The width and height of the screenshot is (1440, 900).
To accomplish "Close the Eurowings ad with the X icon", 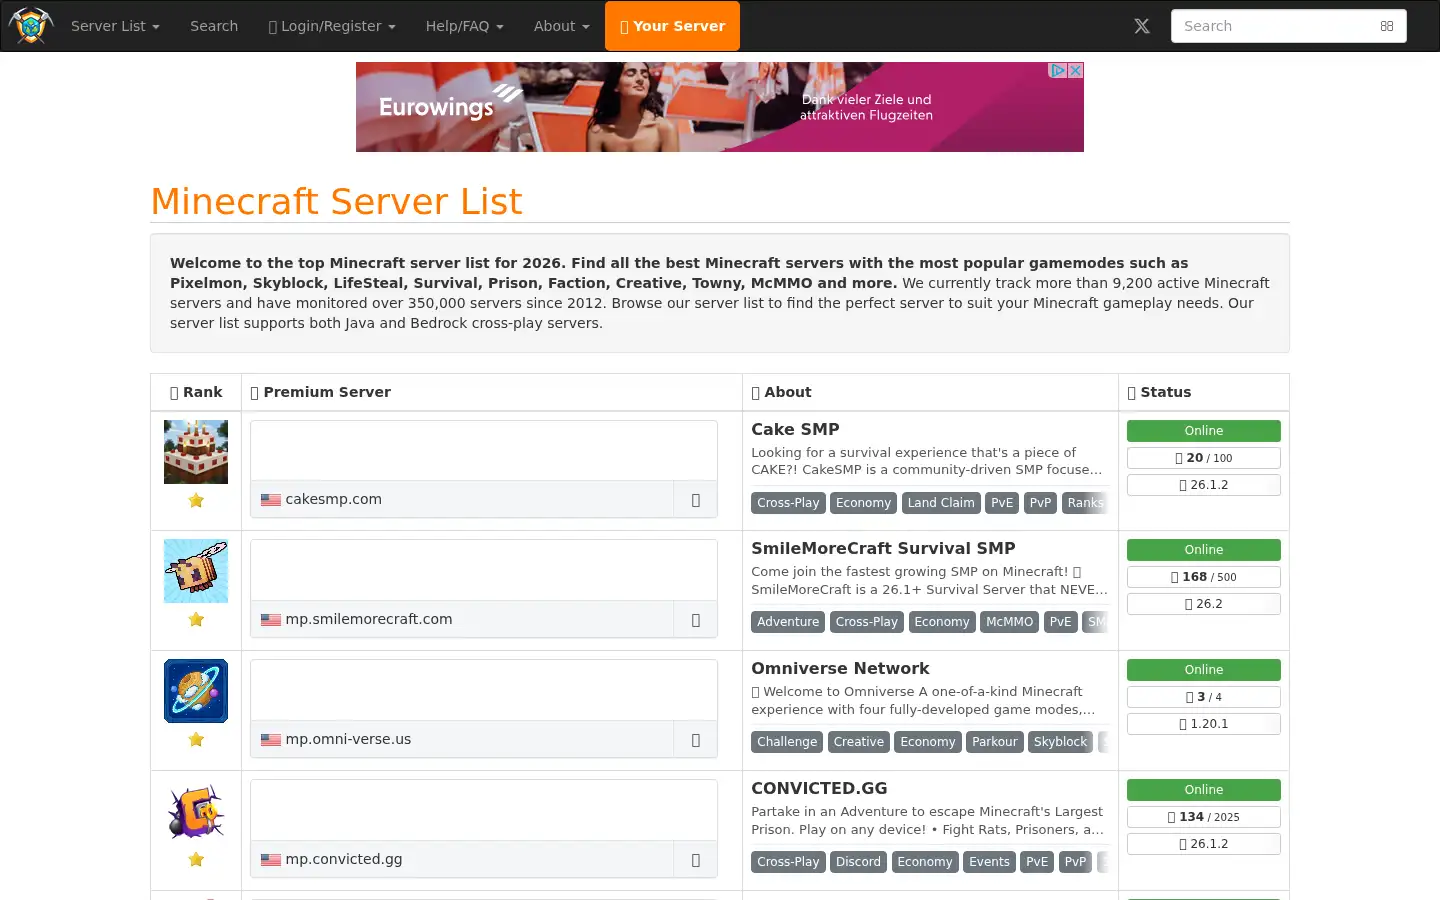I will pos(1076,70).
